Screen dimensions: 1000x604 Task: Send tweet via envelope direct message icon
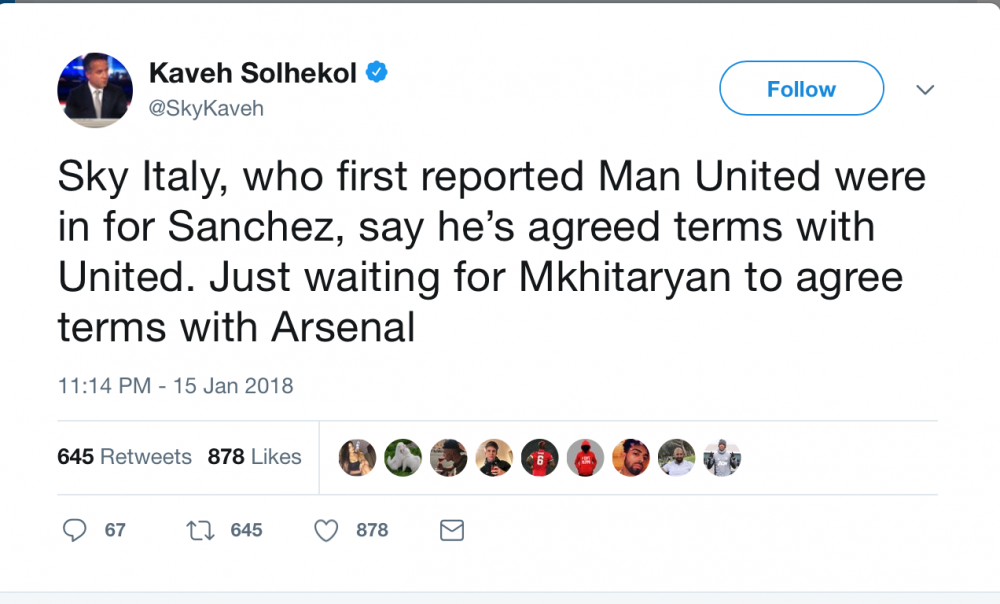click(452, 531)
